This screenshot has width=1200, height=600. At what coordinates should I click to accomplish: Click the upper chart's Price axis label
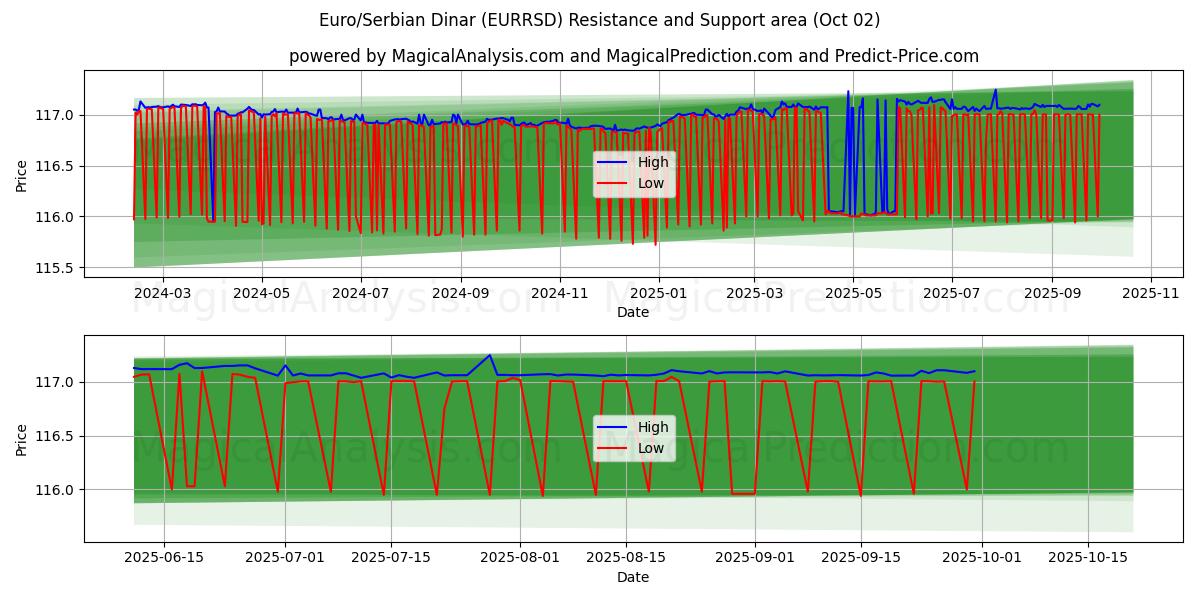22,174
